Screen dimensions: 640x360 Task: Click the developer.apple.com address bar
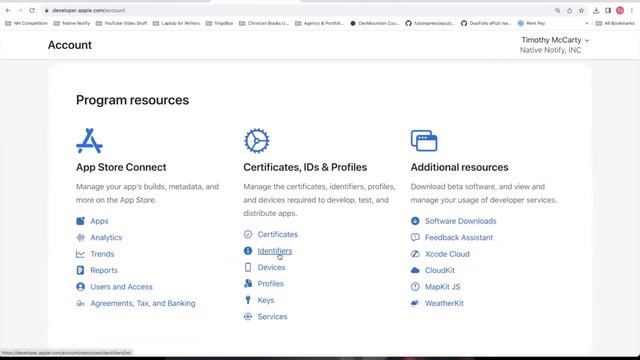point(298,11)
